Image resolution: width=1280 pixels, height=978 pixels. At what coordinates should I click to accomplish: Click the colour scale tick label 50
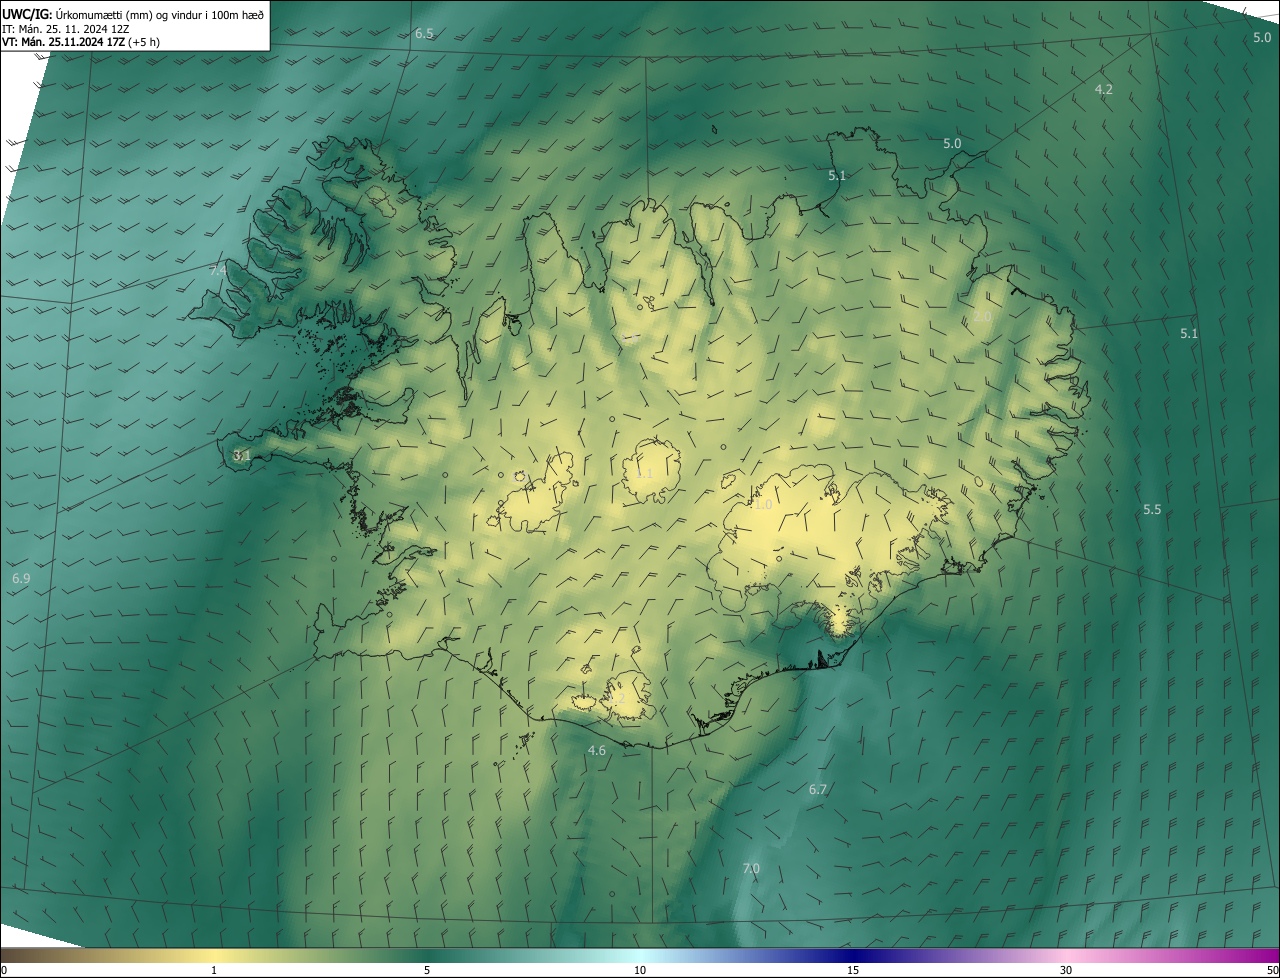pos(1272,970)
